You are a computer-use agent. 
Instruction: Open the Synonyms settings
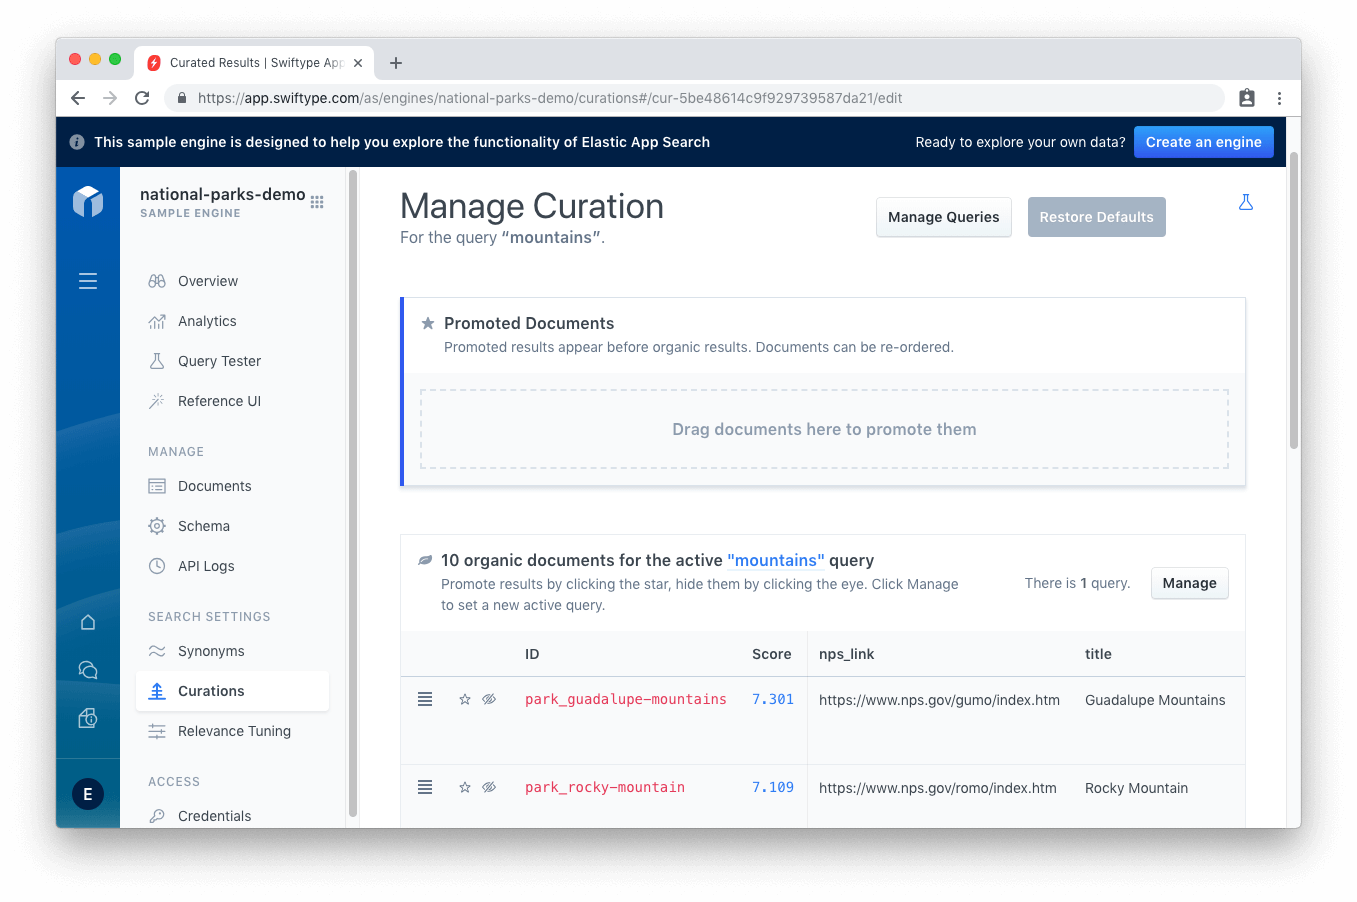[x=210, y=650]
